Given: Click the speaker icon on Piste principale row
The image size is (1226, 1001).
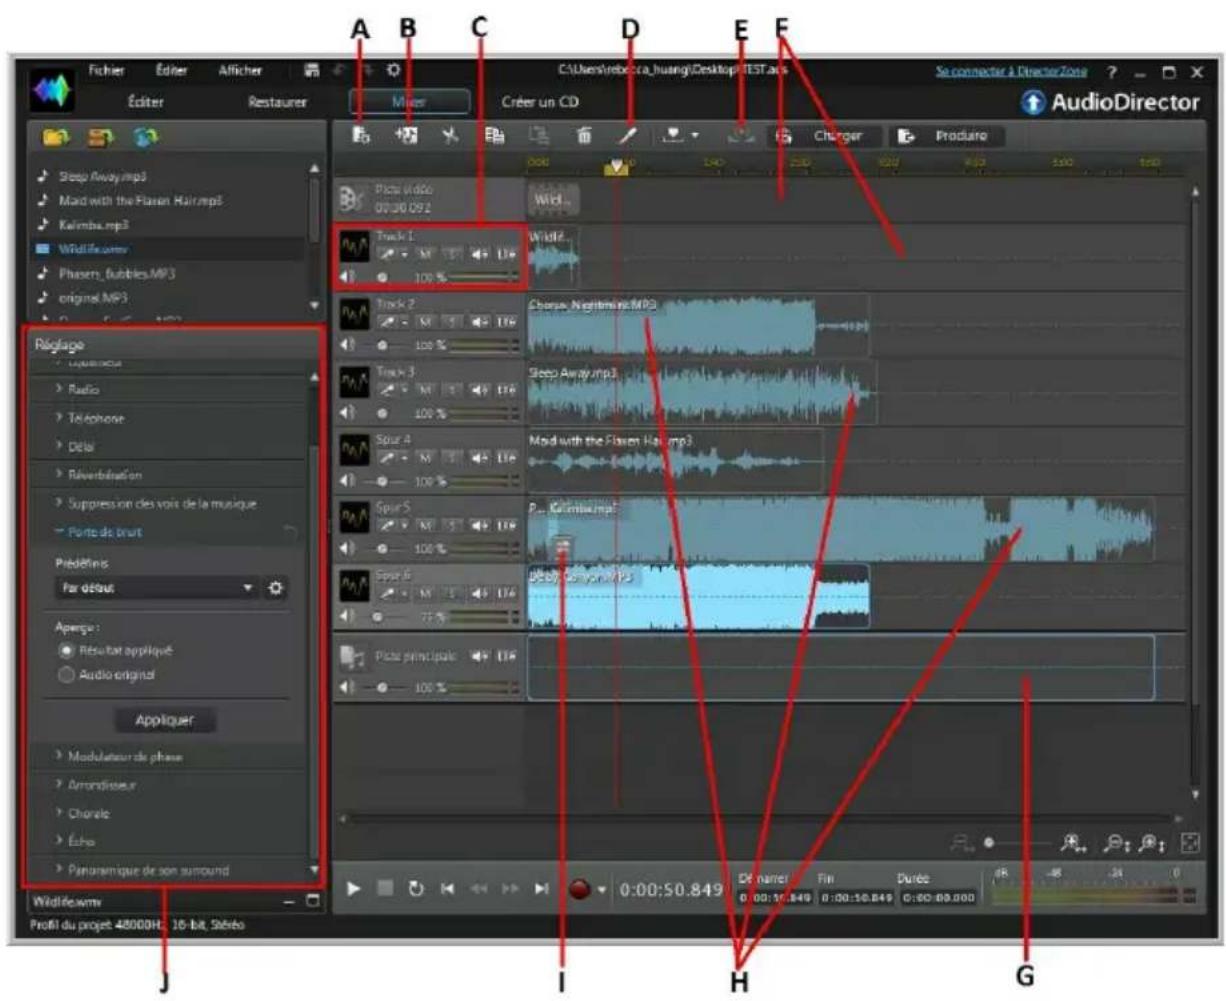Looking at the screenshot, I should (x=349, y=687).
